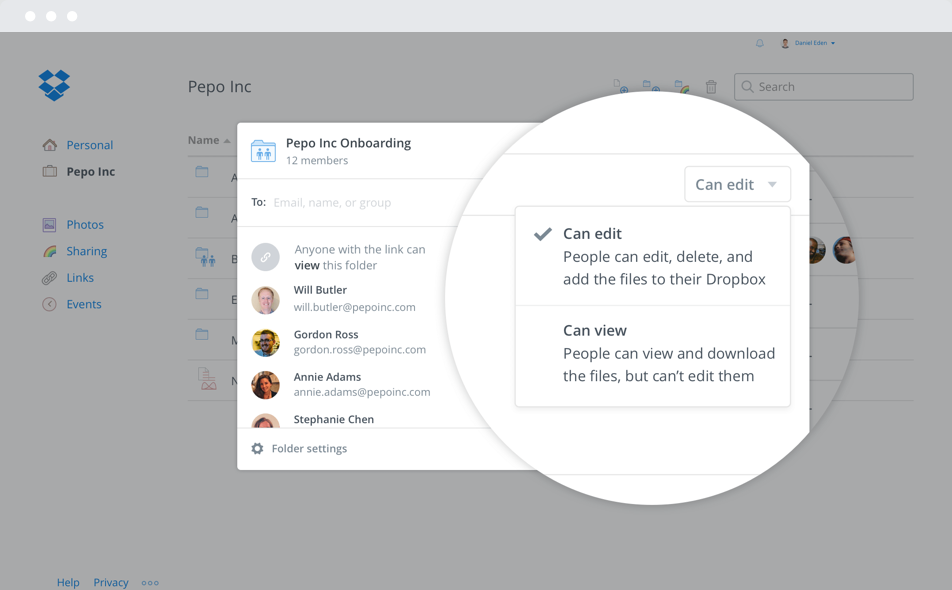
Task: Click Gordon Ross's avatar
Action: (x=265, y=343)
